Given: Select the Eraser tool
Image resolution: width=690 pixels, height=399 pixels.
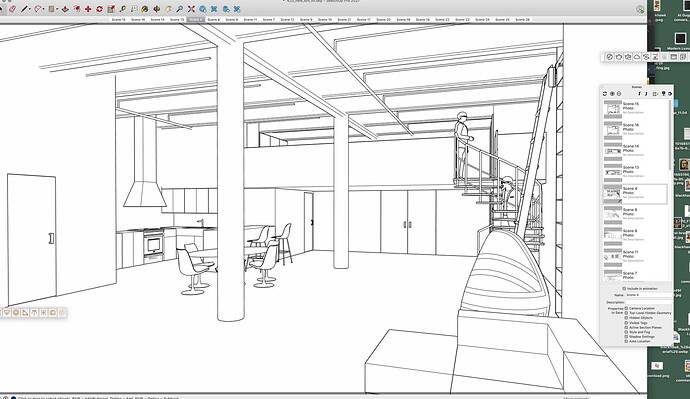Looking at the screenshot, I should click(12, 9).
